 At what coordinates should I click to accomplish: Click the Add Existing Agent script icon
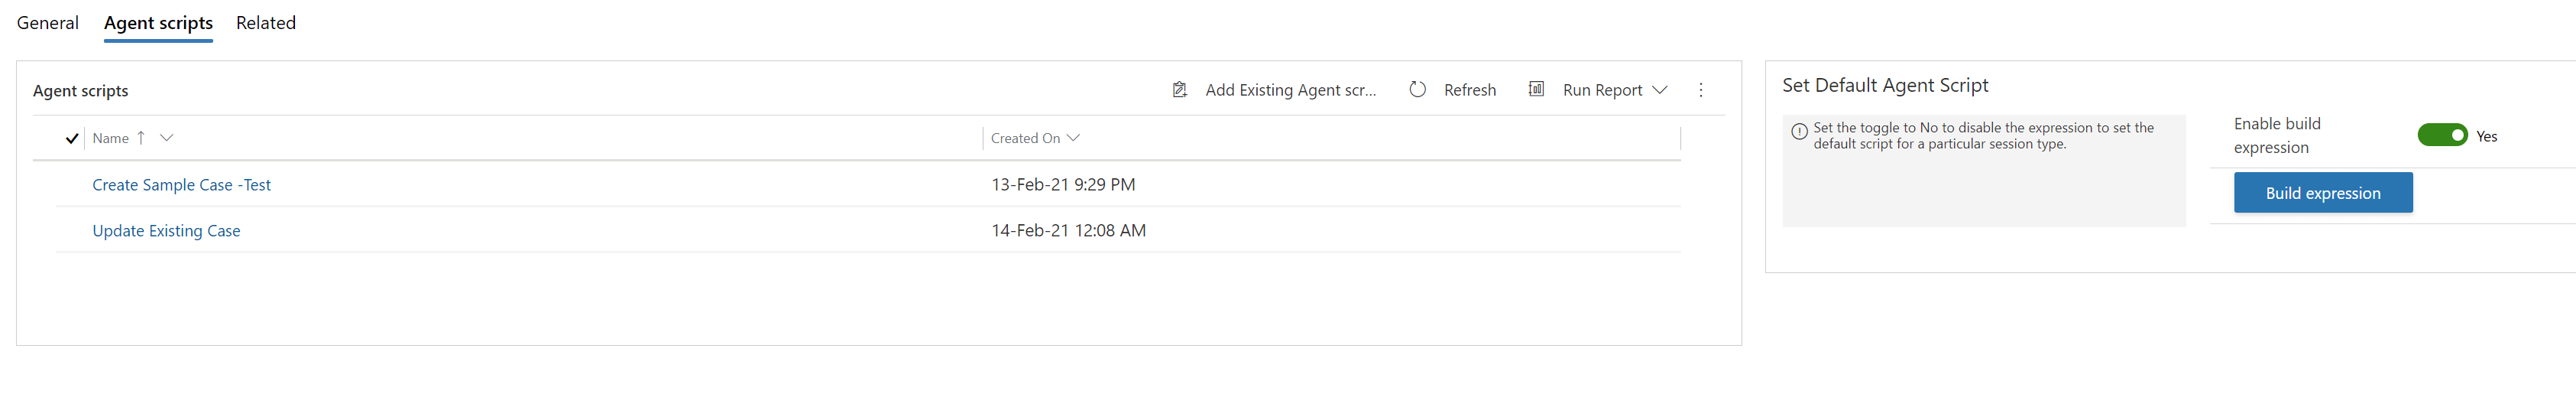coord(1179,90)
